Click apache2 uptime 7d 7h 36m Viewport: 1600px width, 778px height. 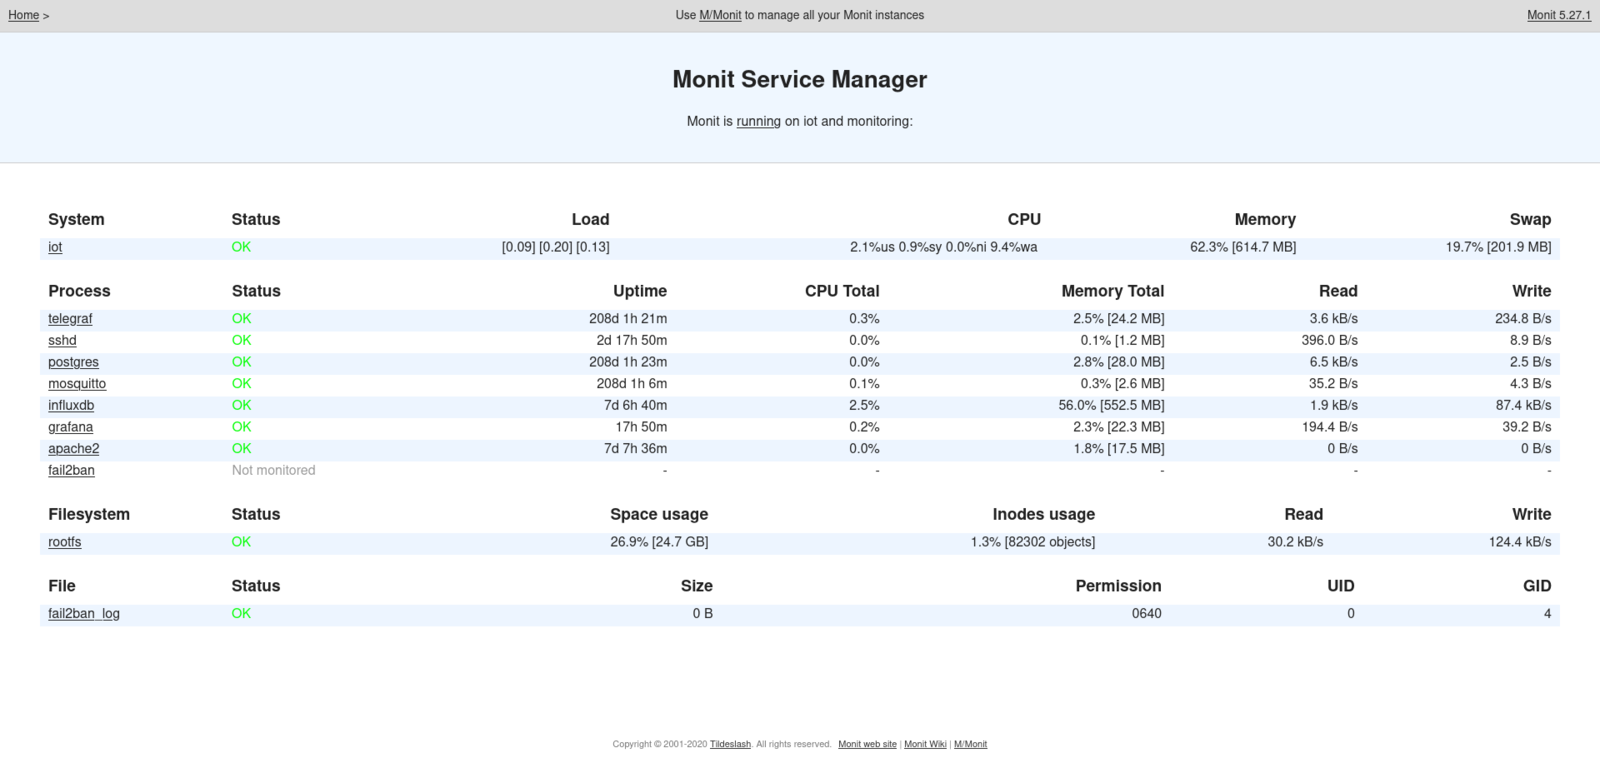point(635,449)
